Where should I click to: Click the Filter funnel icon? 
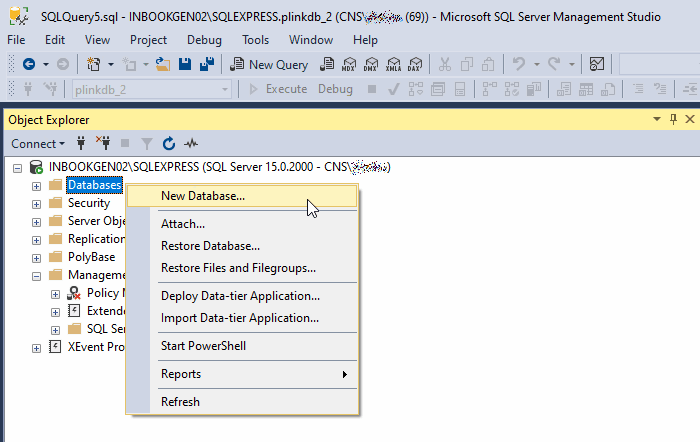coord(146,144)
